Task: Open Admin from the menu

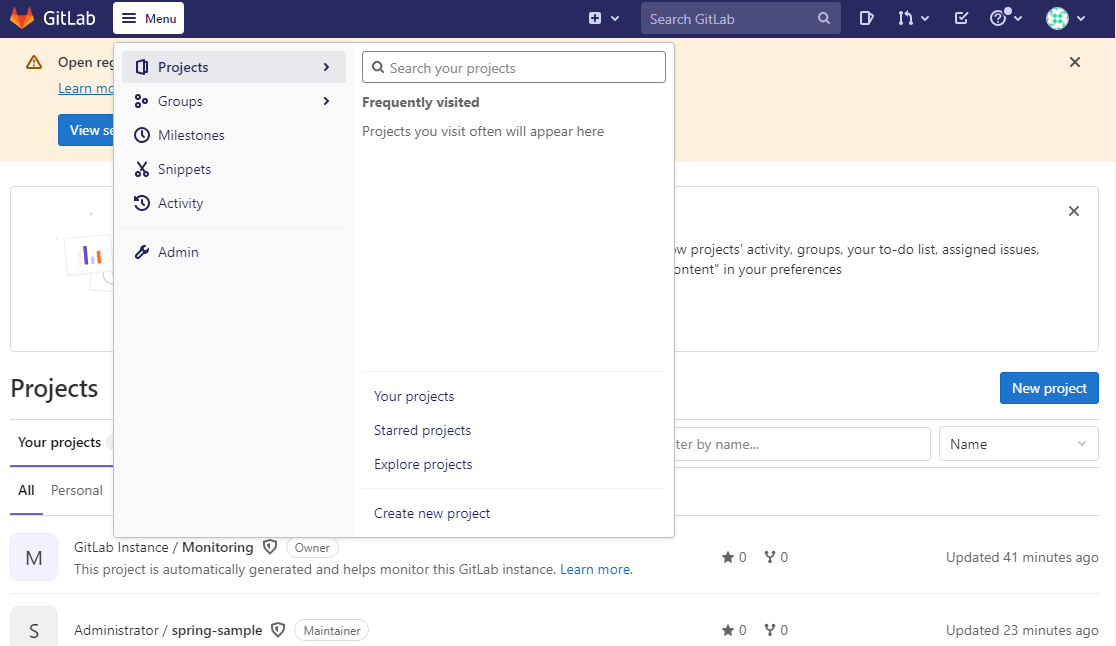Action: coord(233,252)
